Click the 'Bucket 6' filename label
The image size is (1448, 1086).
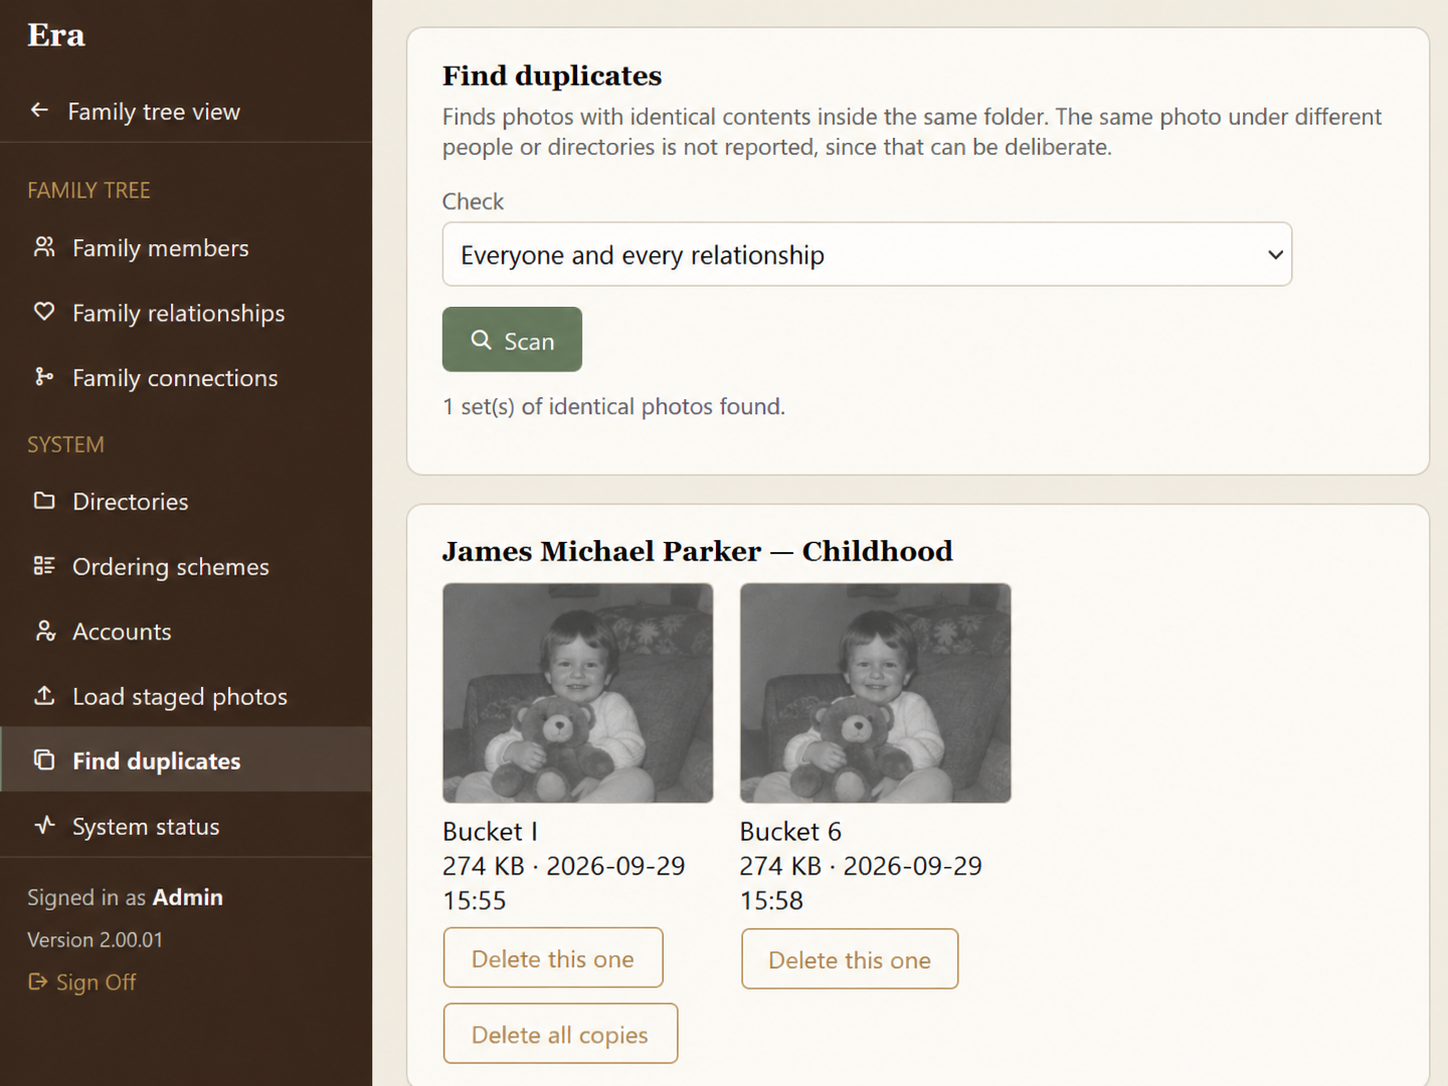coord(790,831)
